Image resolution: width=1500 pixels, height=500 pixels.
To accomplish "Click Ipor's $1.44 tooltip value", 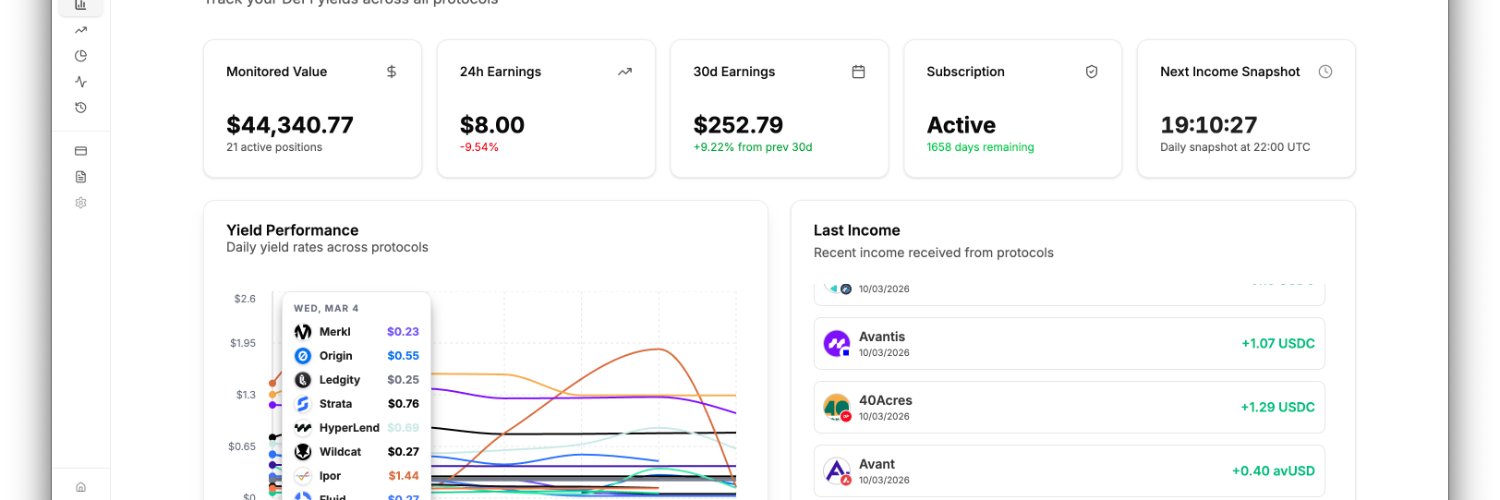I will point(403,476).
